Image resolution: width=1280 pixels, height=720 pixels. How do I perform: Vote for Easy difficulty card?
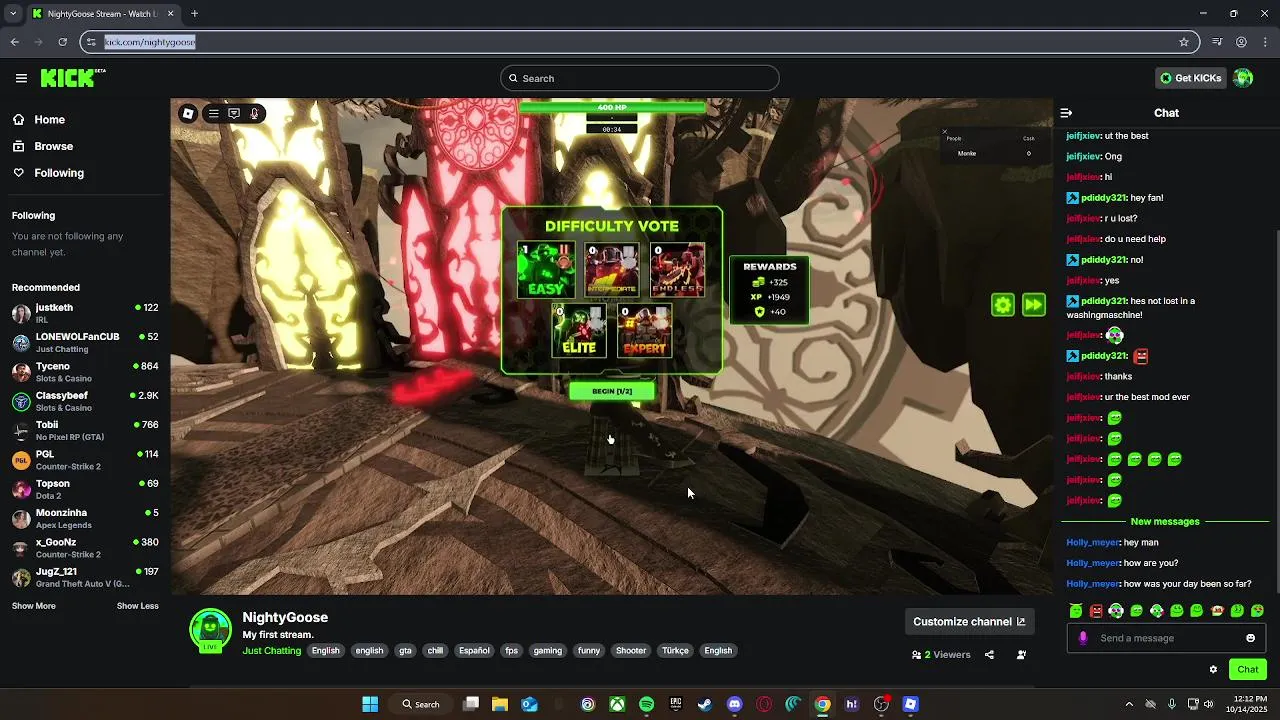point(546,270)
